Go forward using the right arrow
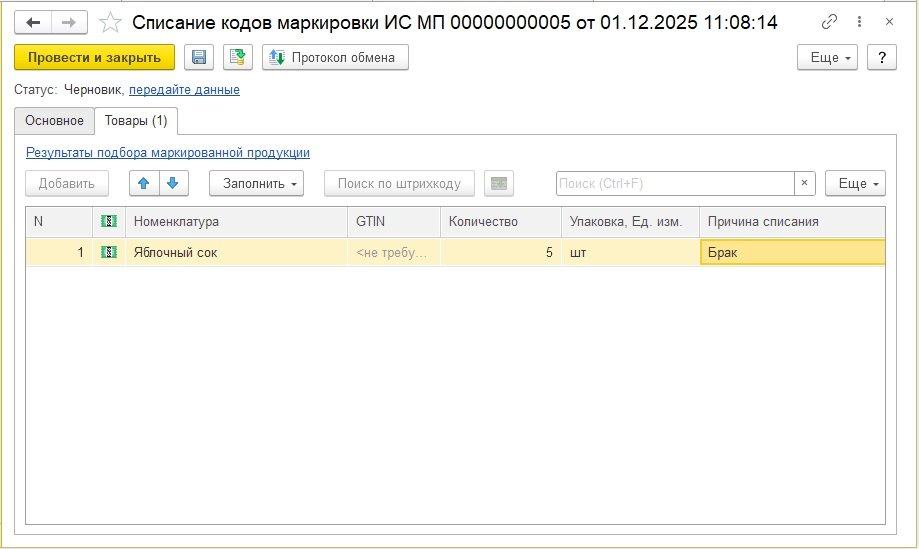The image size is (919, 549). [x=68, y=22]
